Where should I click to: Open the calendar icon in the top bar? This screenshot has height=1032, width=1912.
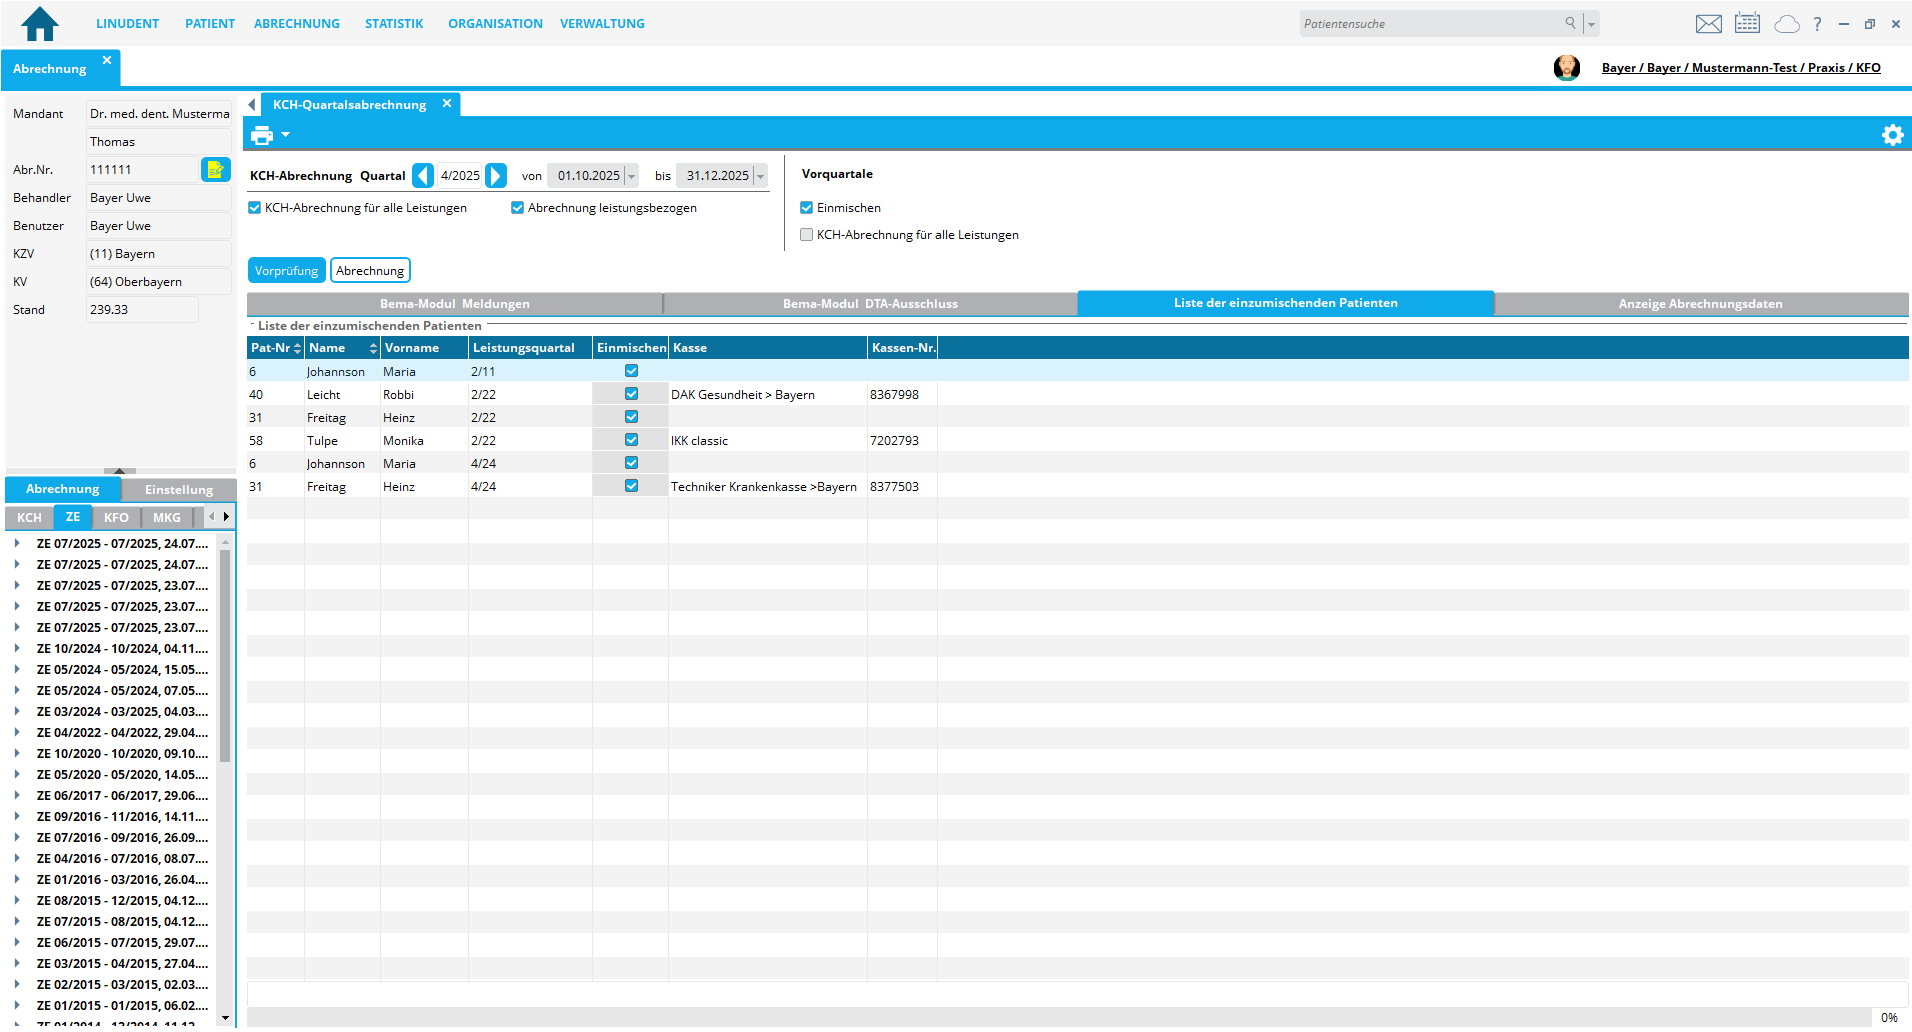(1747, 24)
